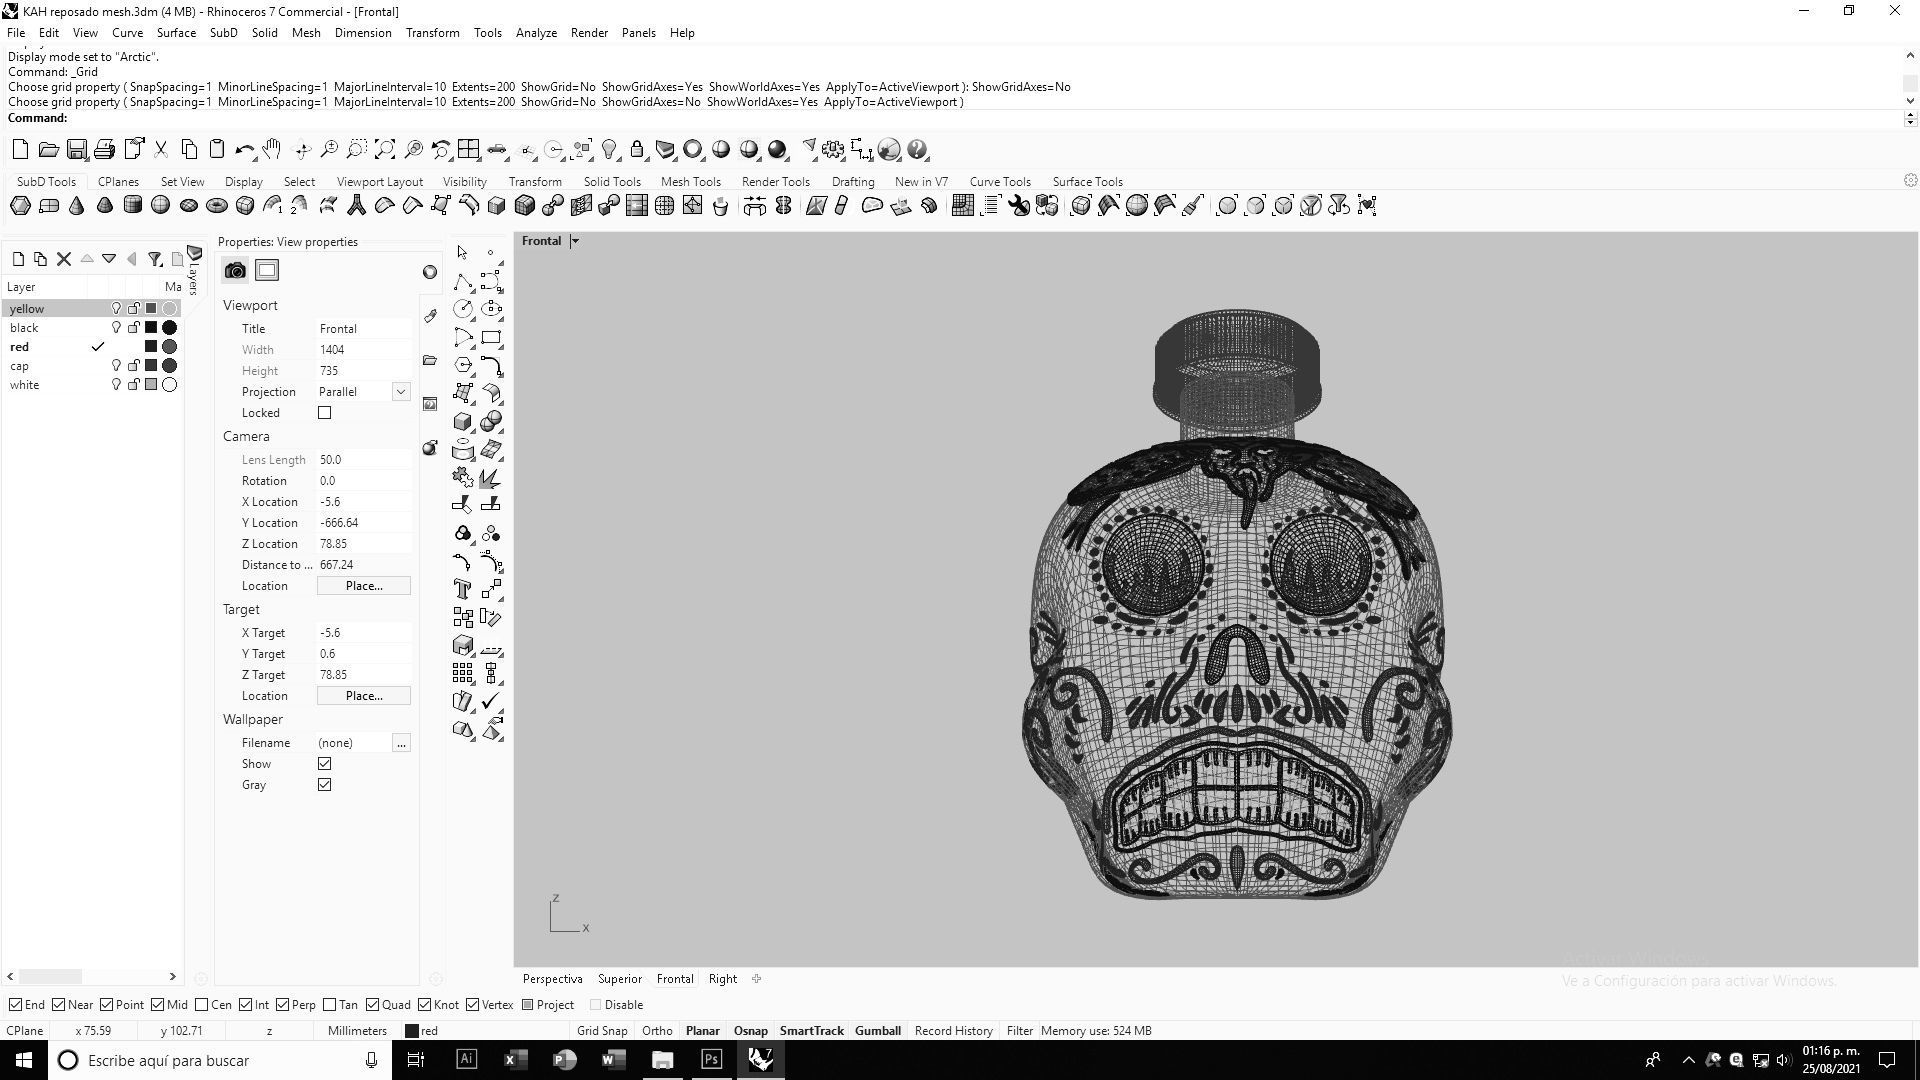Click the SubD sphere icon
Screen dimensions: 1920x1080
click(160, 206)
